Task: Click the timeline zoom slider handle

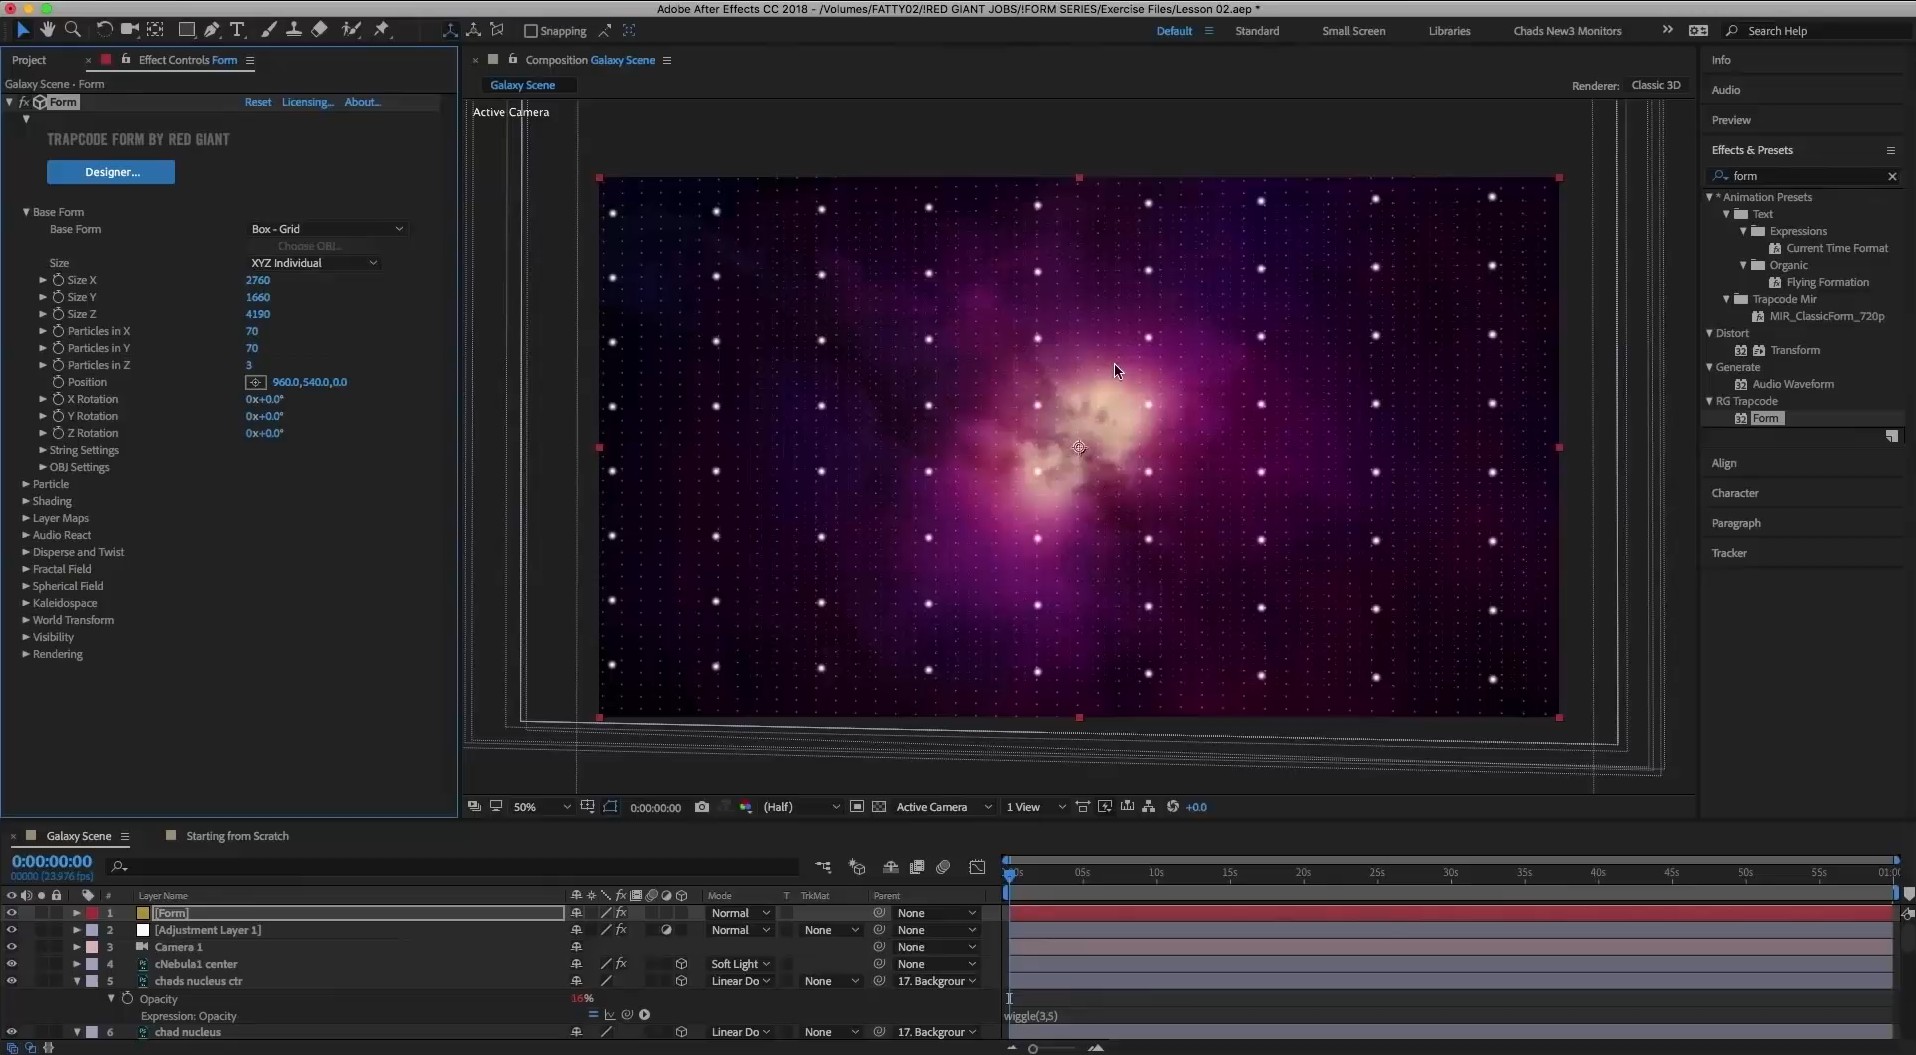Action: click(x=1033, y=1048)
